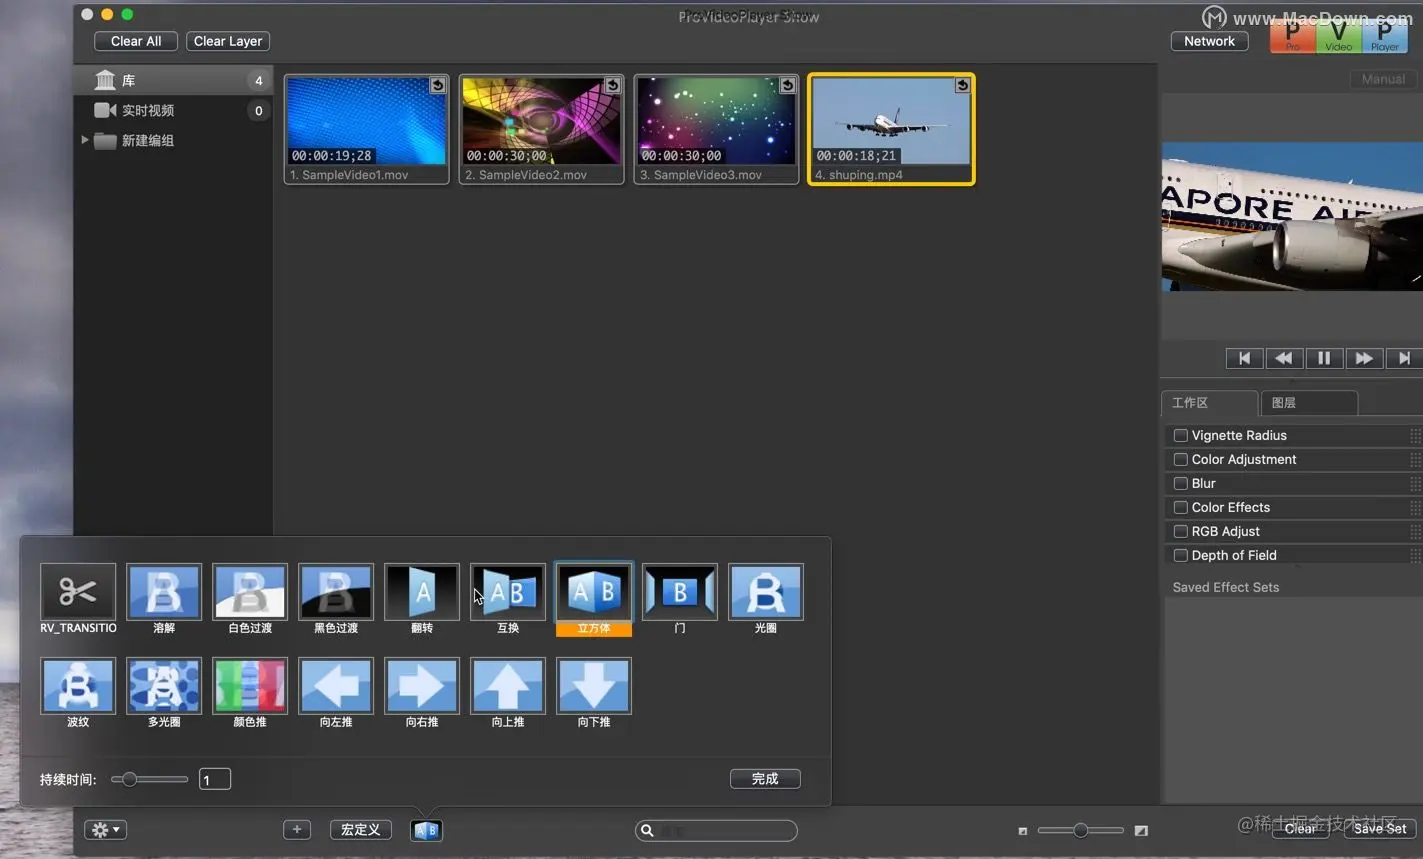1423x859 pixels.
Task: Select the SampleVideo3.mov thumbnail
Action: [717, 130]
